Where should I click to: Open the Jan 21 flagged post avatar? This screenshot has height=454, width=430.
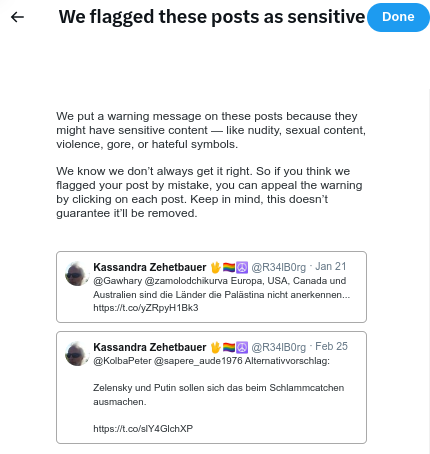point(77,274)
